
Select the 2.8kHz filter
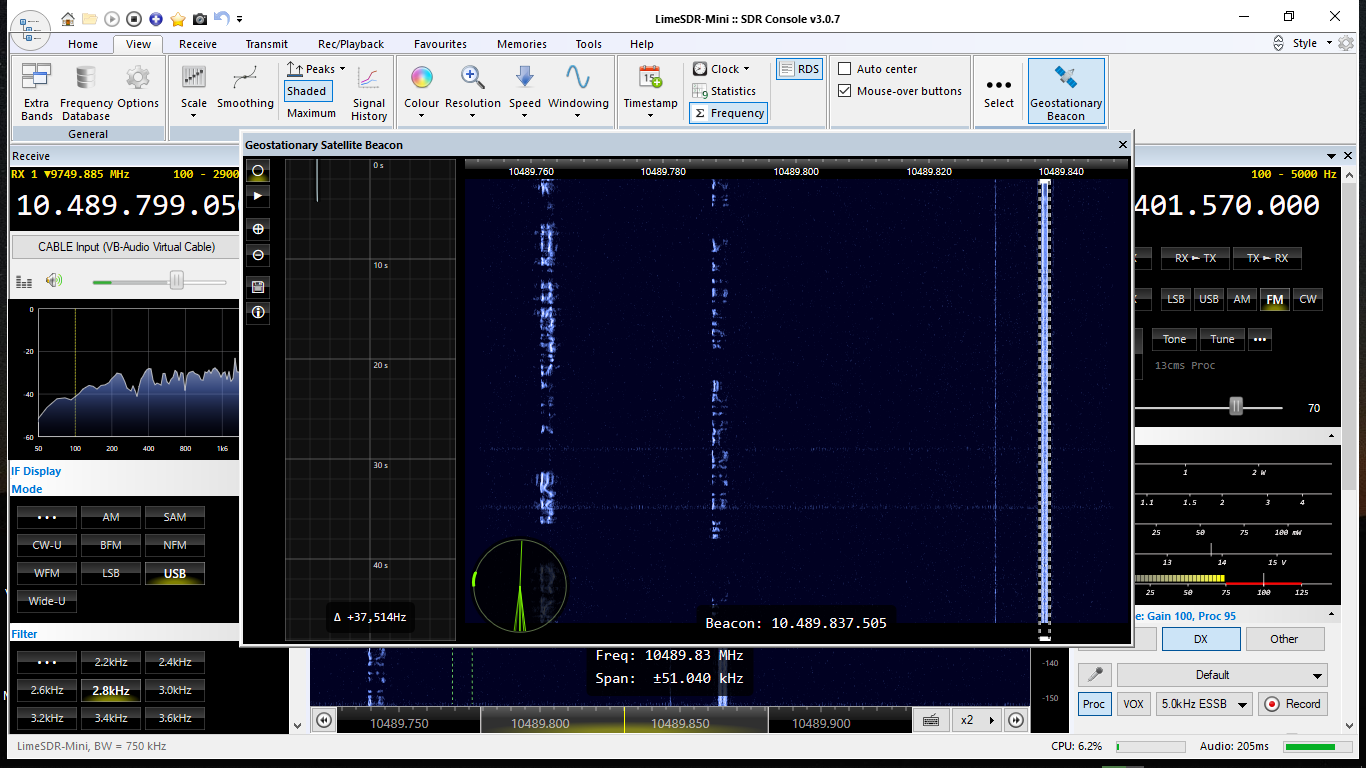(111, 690)
